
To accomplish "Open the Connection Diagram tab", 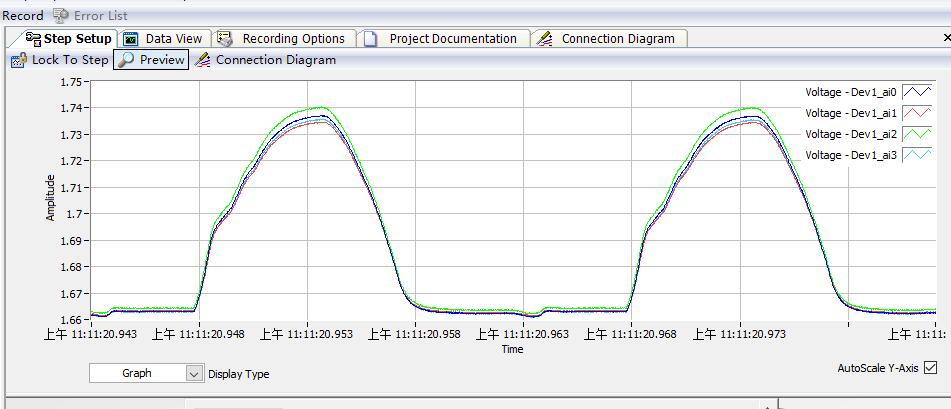I will [x=609, y=39].
